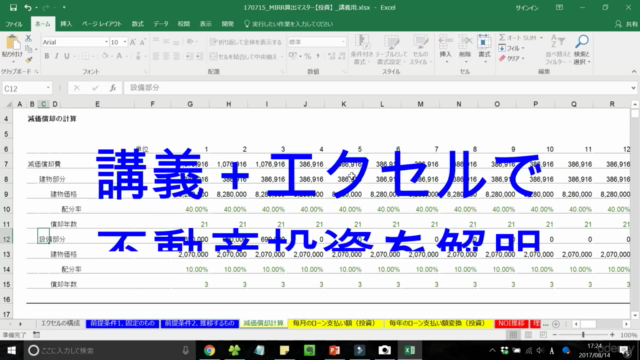Image resolution: width=640 pixels, height=360 pixels.
Task: Click the Increase Font Size icon
Action: coord(133,42)
